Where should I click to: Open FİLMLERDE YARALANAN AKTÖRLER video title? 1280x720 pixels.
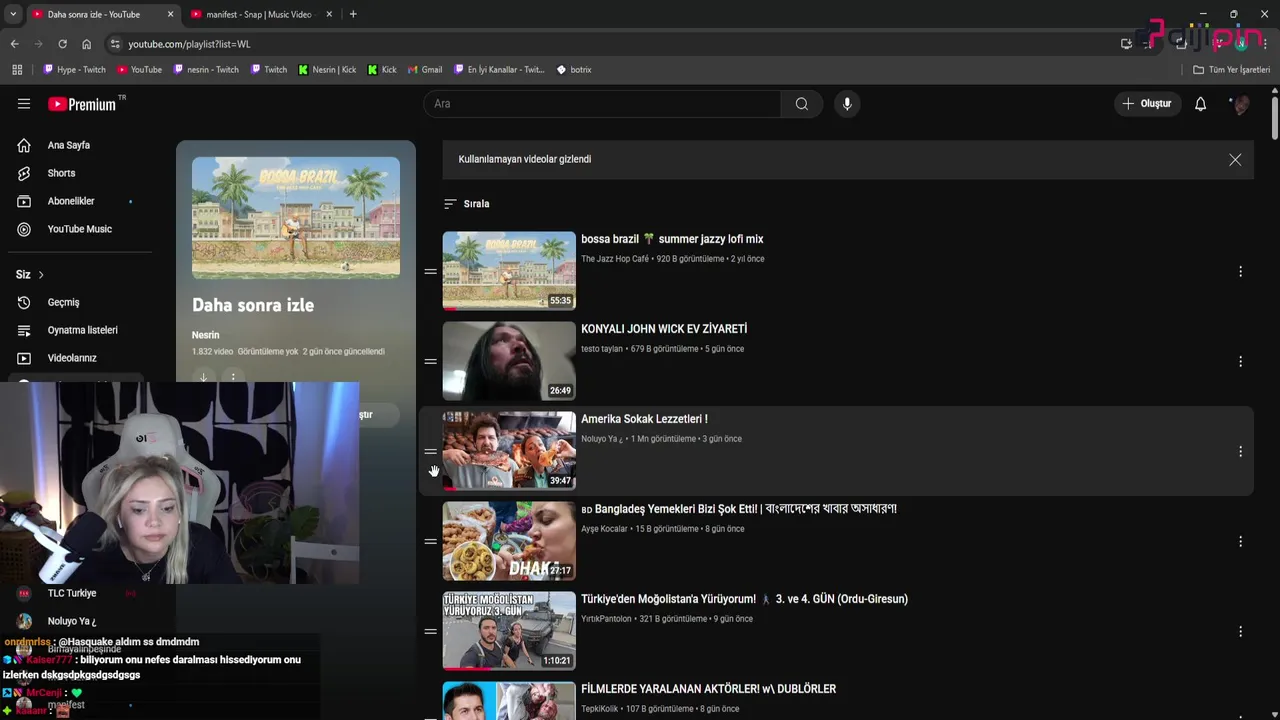708,689
